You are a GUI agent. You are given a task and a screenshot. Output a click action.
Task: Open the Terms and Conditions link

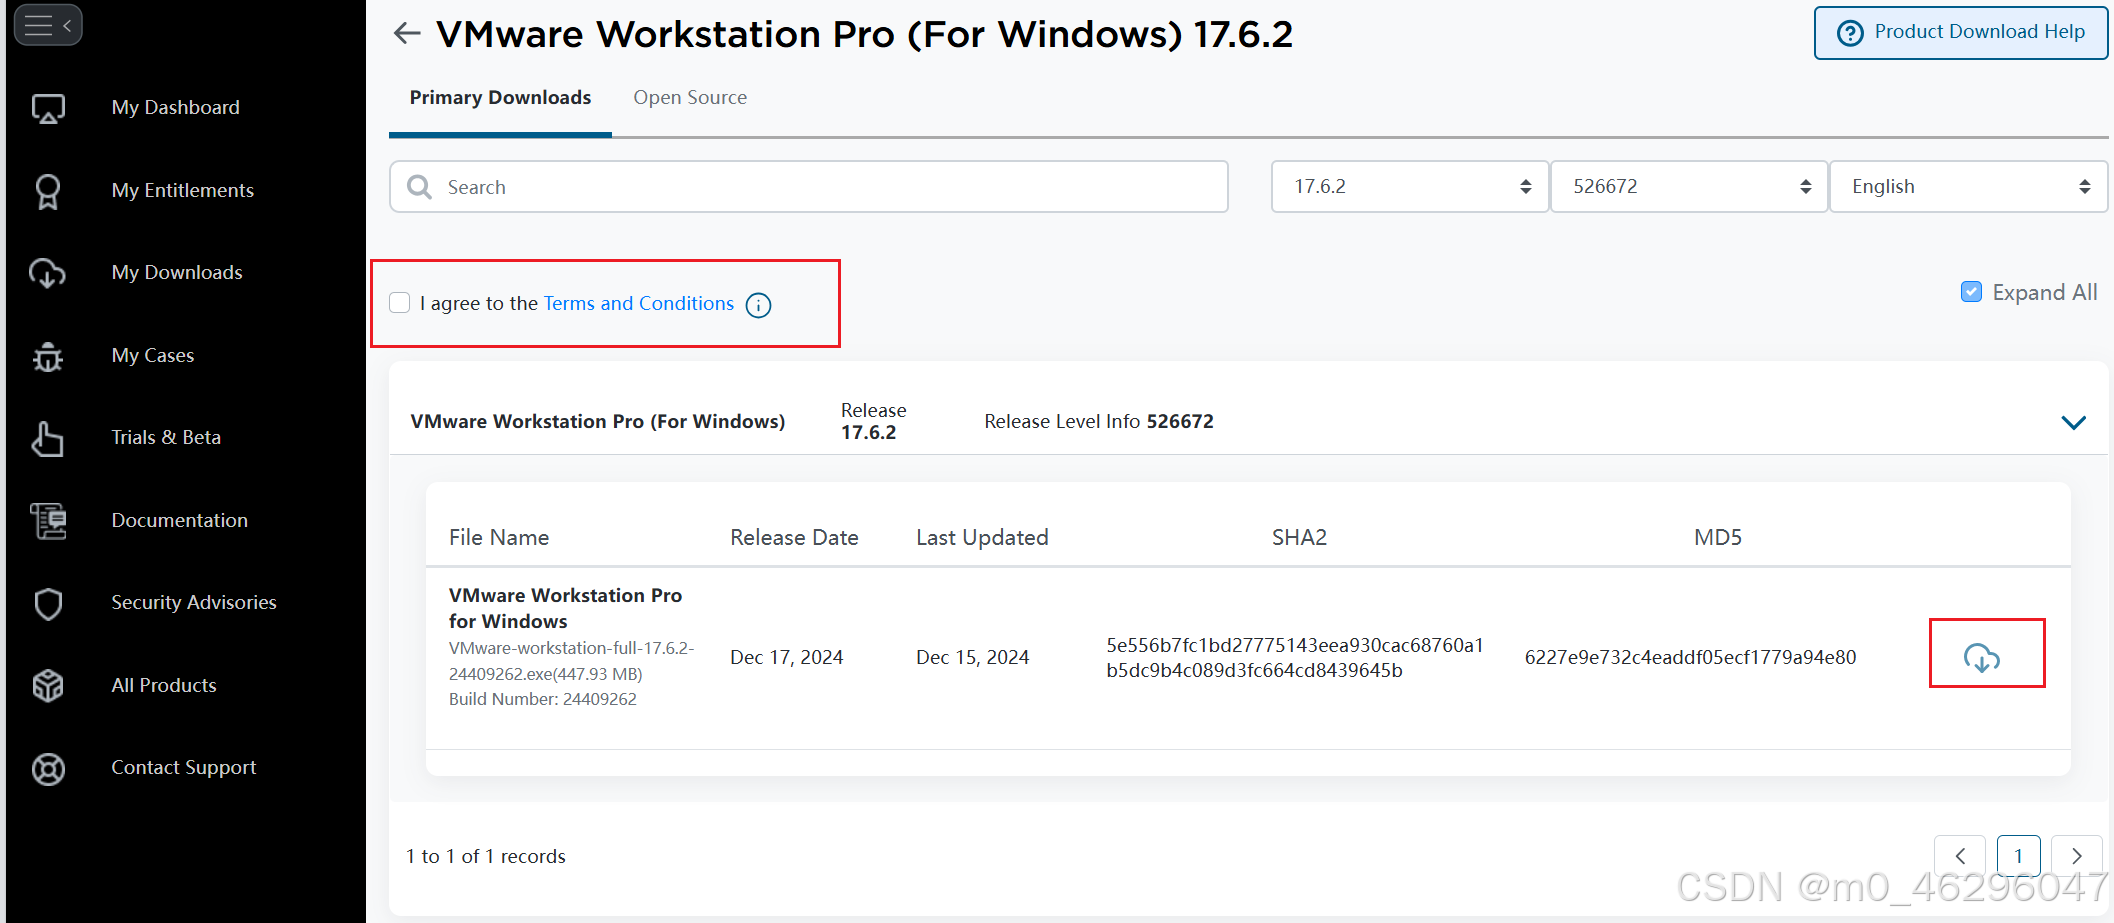639,303
